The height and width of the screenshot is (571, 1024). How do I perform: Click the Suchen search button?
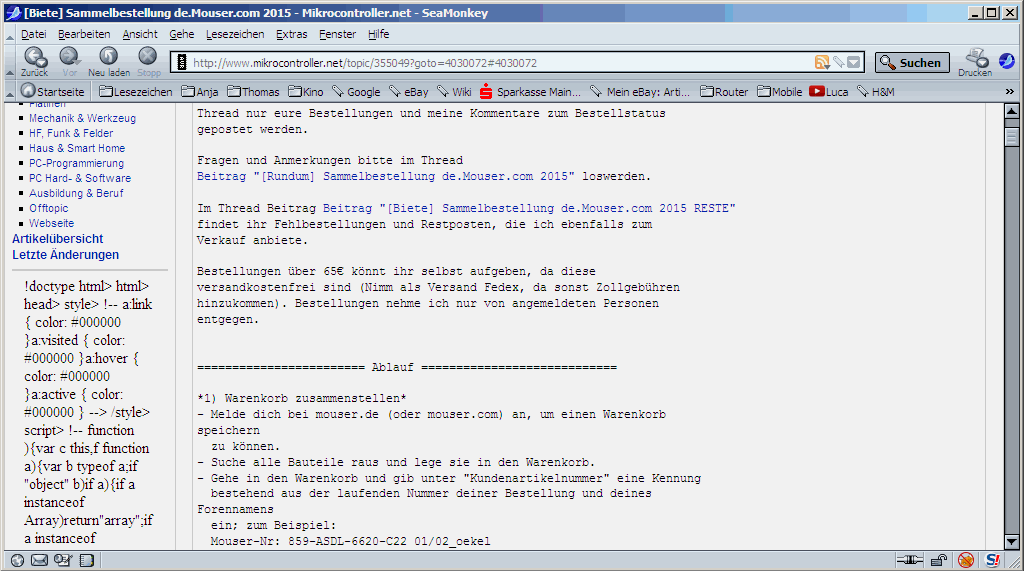click(x=912, y=62)
